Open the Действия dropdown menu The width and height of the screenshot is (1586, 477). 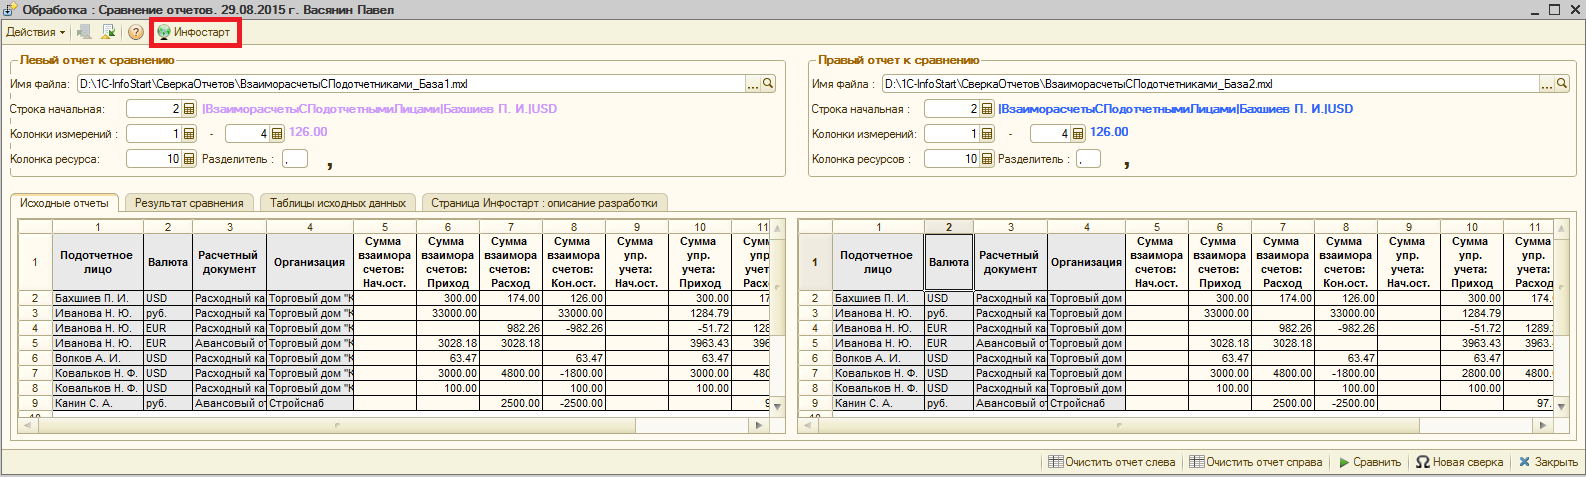tap(35, 32)
